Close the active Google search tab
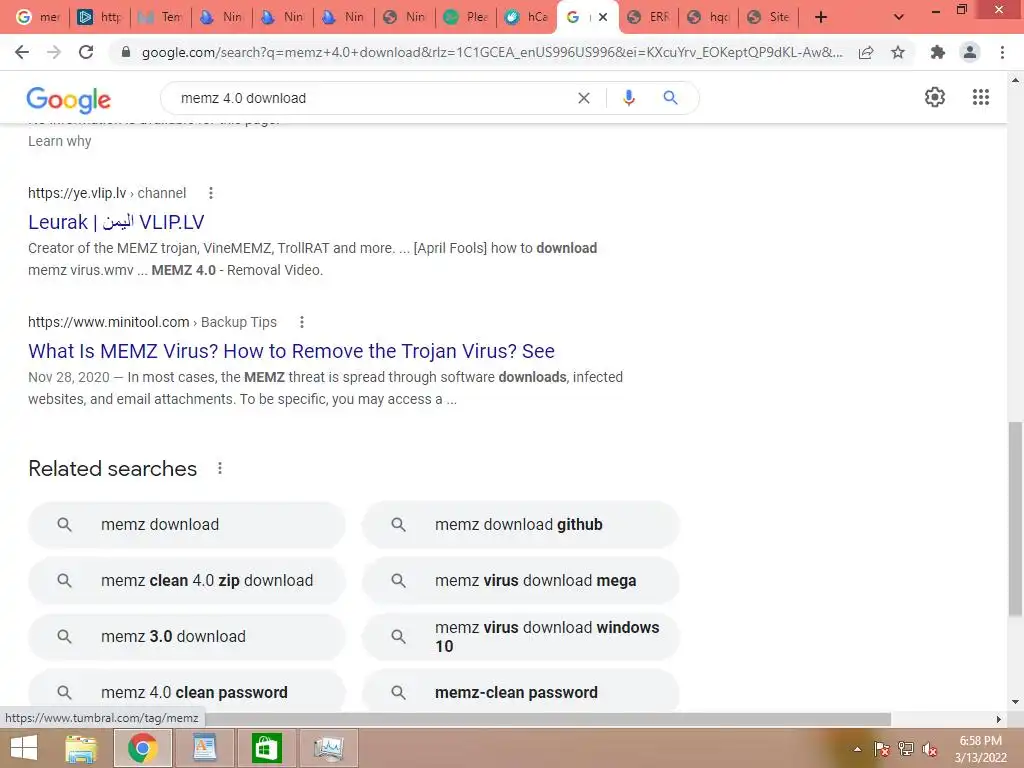This screenshot has height=768, width=1024. (x=603, y=17)
